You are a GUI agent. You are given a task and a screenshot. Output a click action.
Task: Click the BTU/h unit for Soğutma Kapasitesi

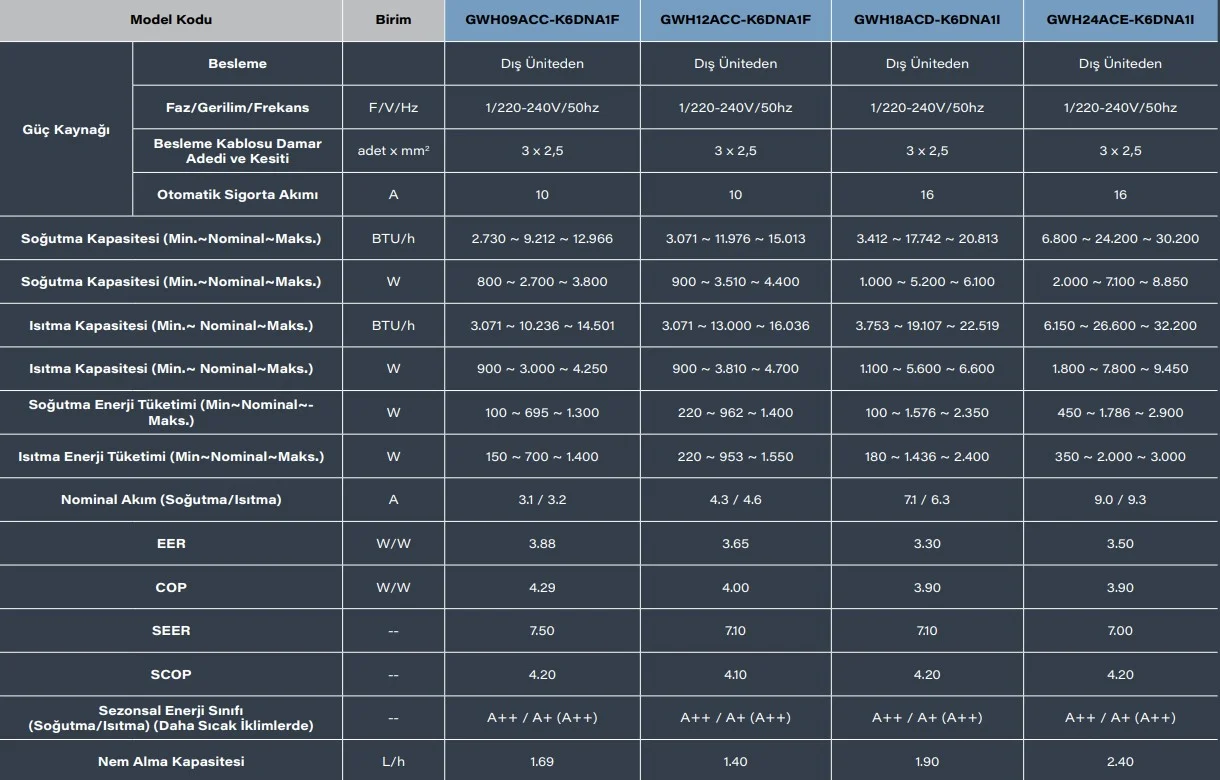[393, 238]
